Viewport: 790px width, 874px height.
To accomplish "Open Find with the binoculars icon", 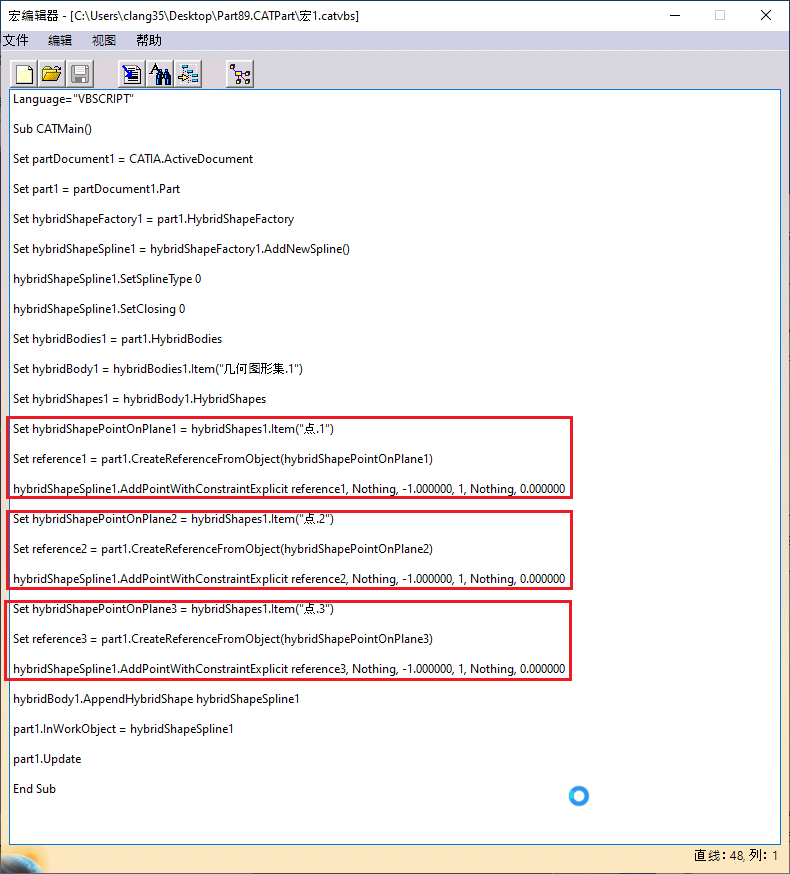I will click(160, 74).
